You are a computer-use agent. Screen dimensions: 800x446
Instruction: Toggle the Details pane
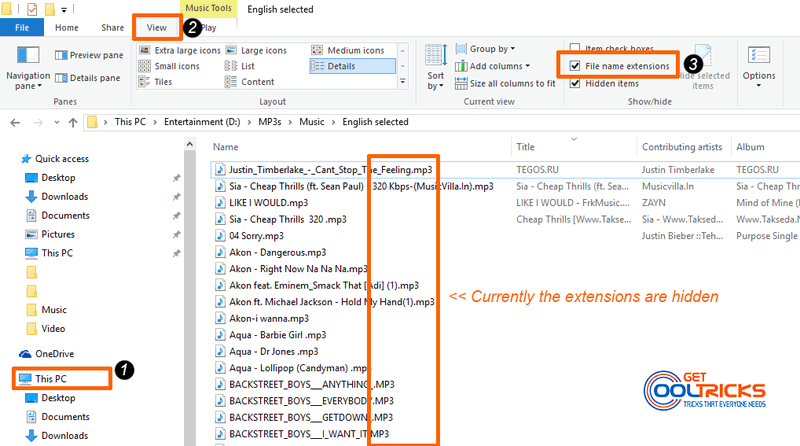tap(88, 78)
